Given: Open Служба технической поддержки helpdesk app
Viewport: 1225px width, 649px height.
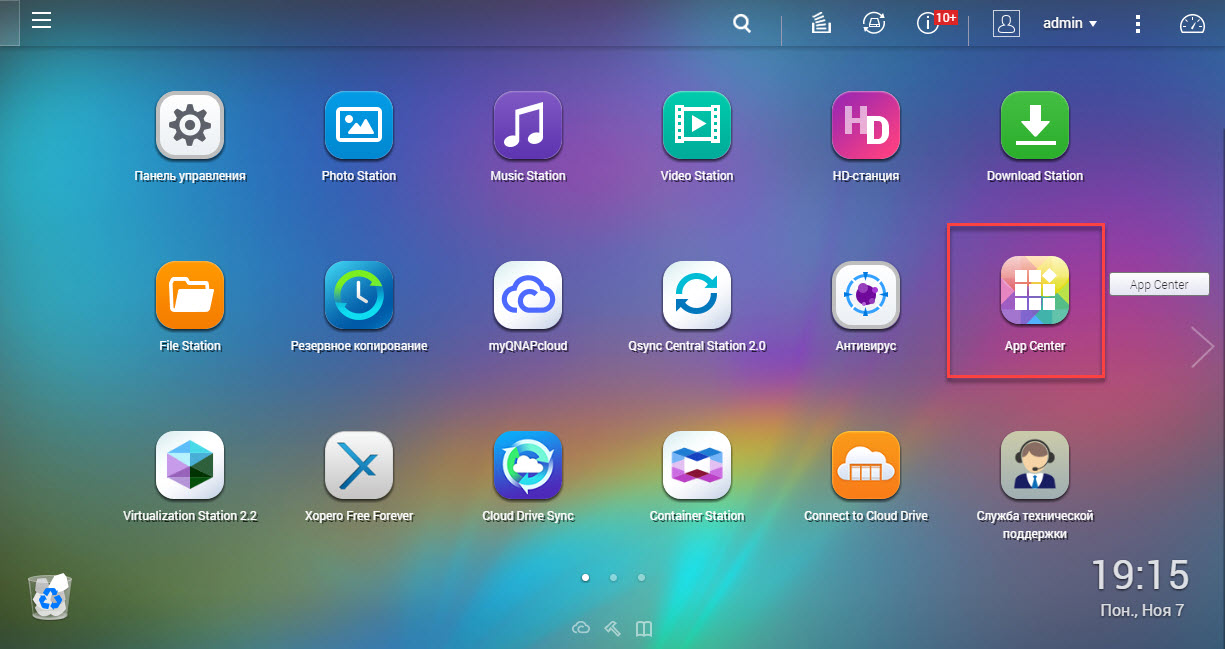Looking at the screenshot, I should pos(1035,466).
